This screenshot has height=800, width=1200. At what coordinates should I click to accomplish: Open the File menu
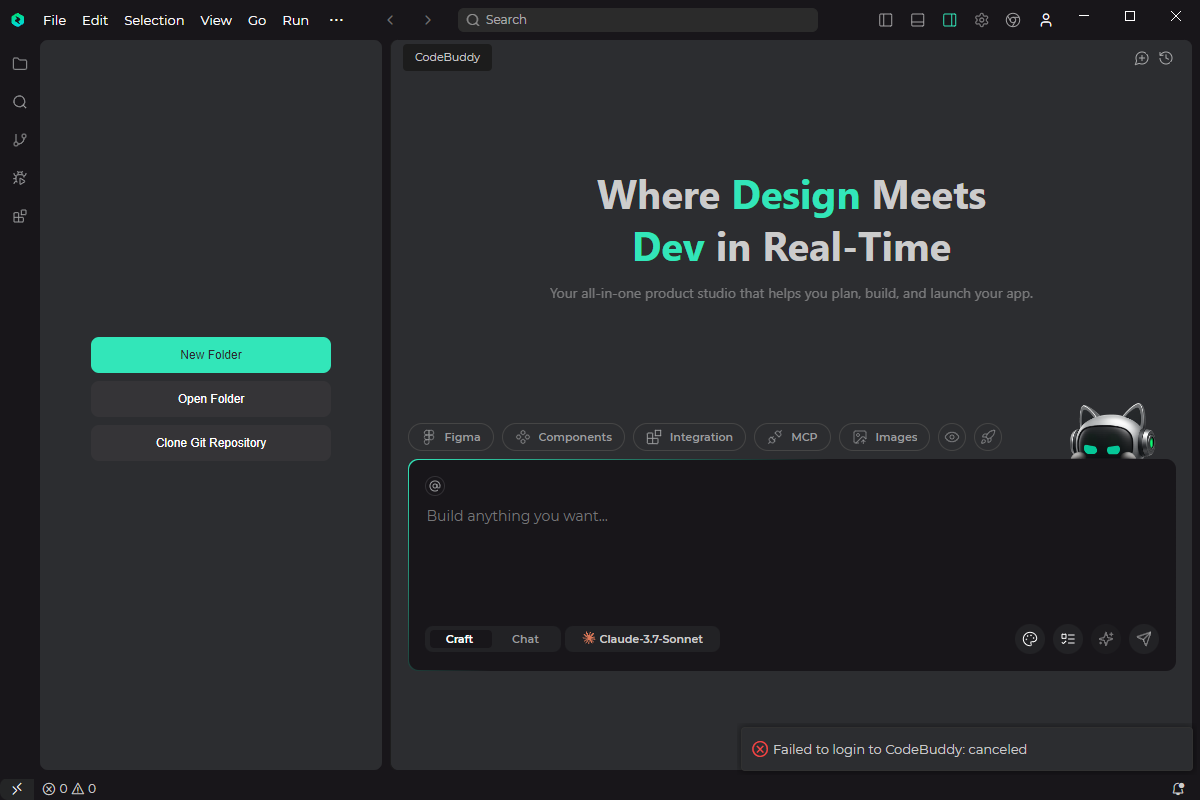click(x=55, y=20)
